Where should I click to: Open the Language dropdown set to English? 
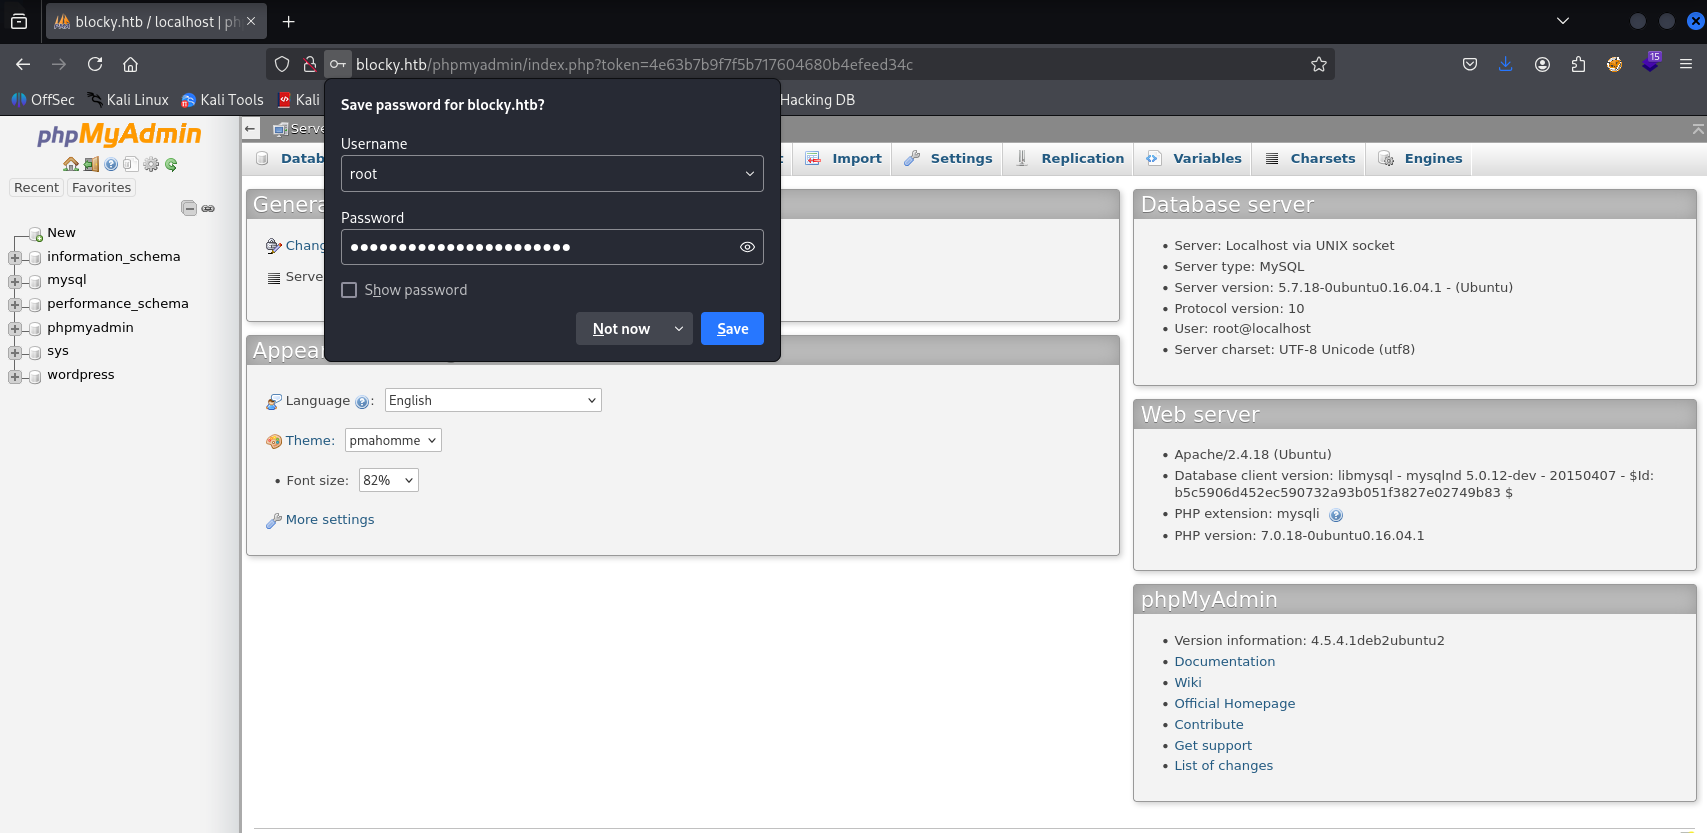[493, 400]
